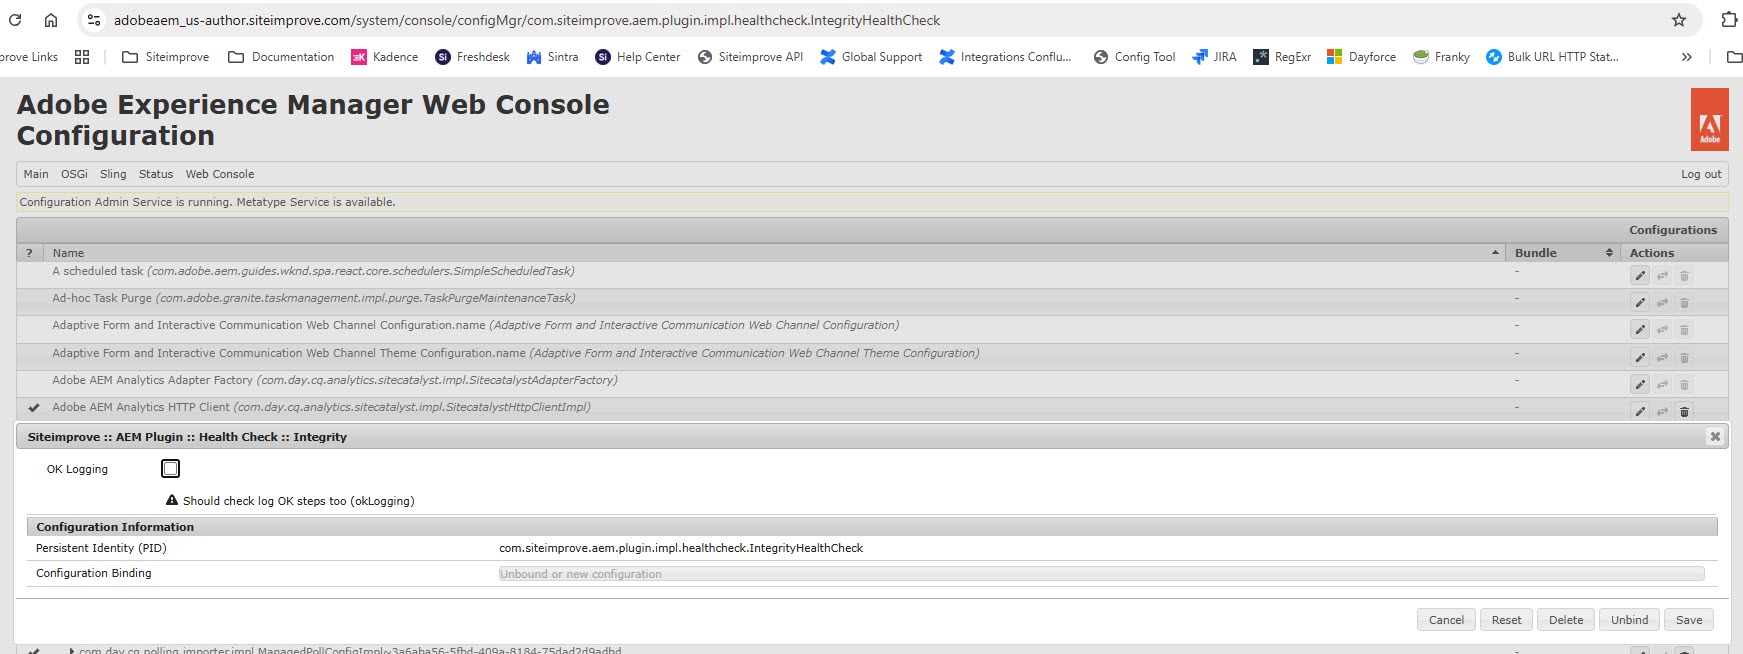The width and height of the screenshot is (1743, 654).
Task: Unbind icon for Adobe AEM Analytics HTTP Client
Action: tap(1662, 411)
